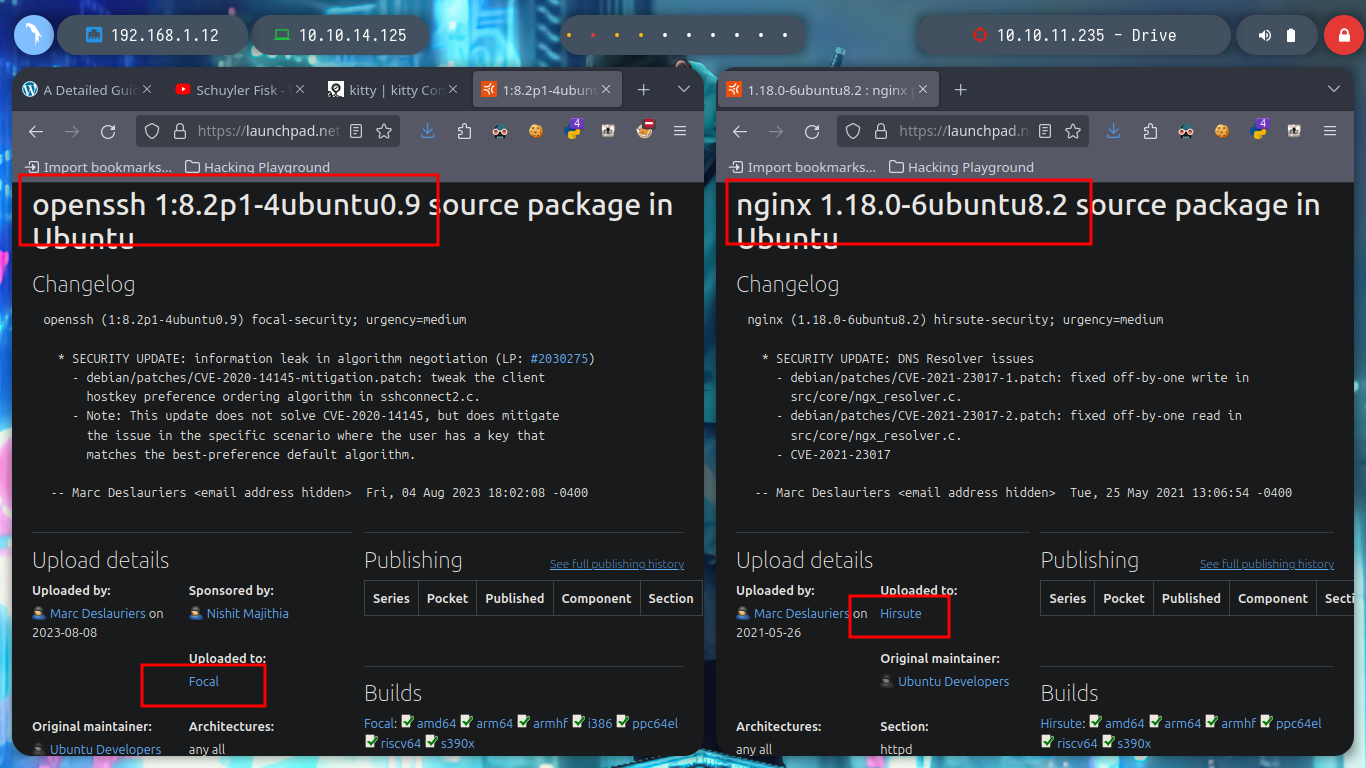The image size is (1366, 768).
Task: See full publishing history in nginx page
Action: point(1267,564)
